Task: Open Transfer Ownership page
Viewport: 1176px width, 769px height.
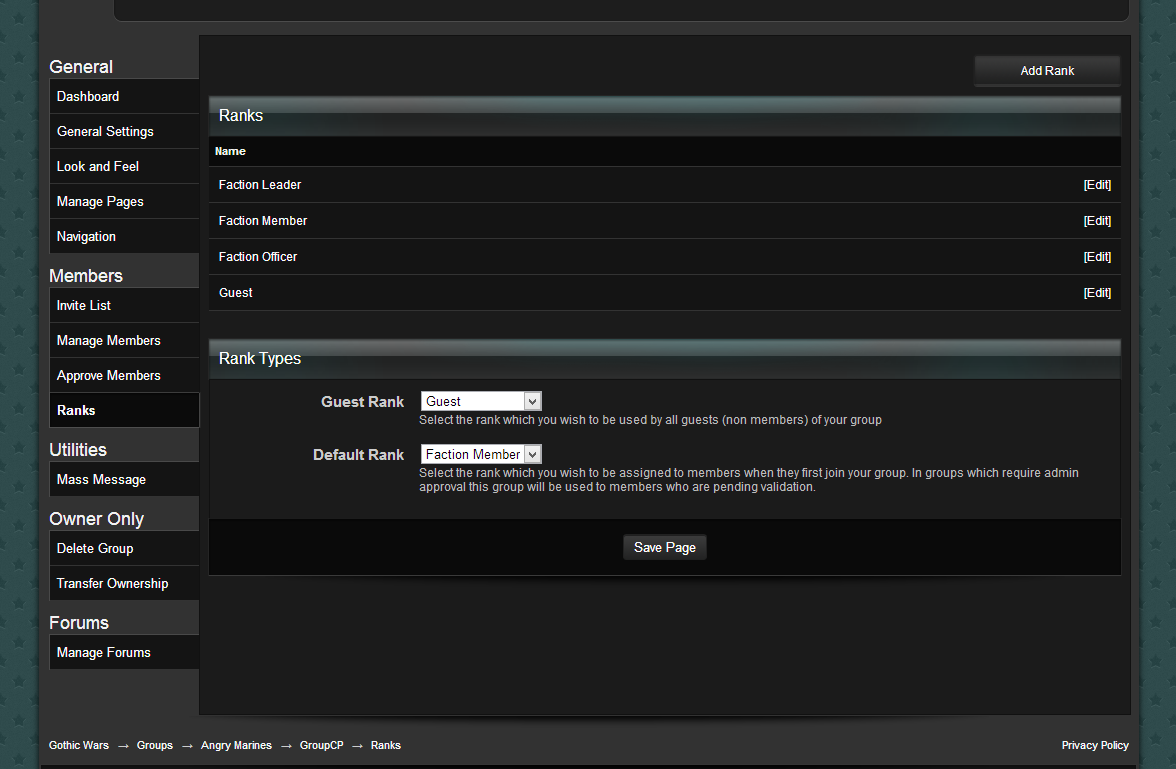Action: [x=124, y=583]
